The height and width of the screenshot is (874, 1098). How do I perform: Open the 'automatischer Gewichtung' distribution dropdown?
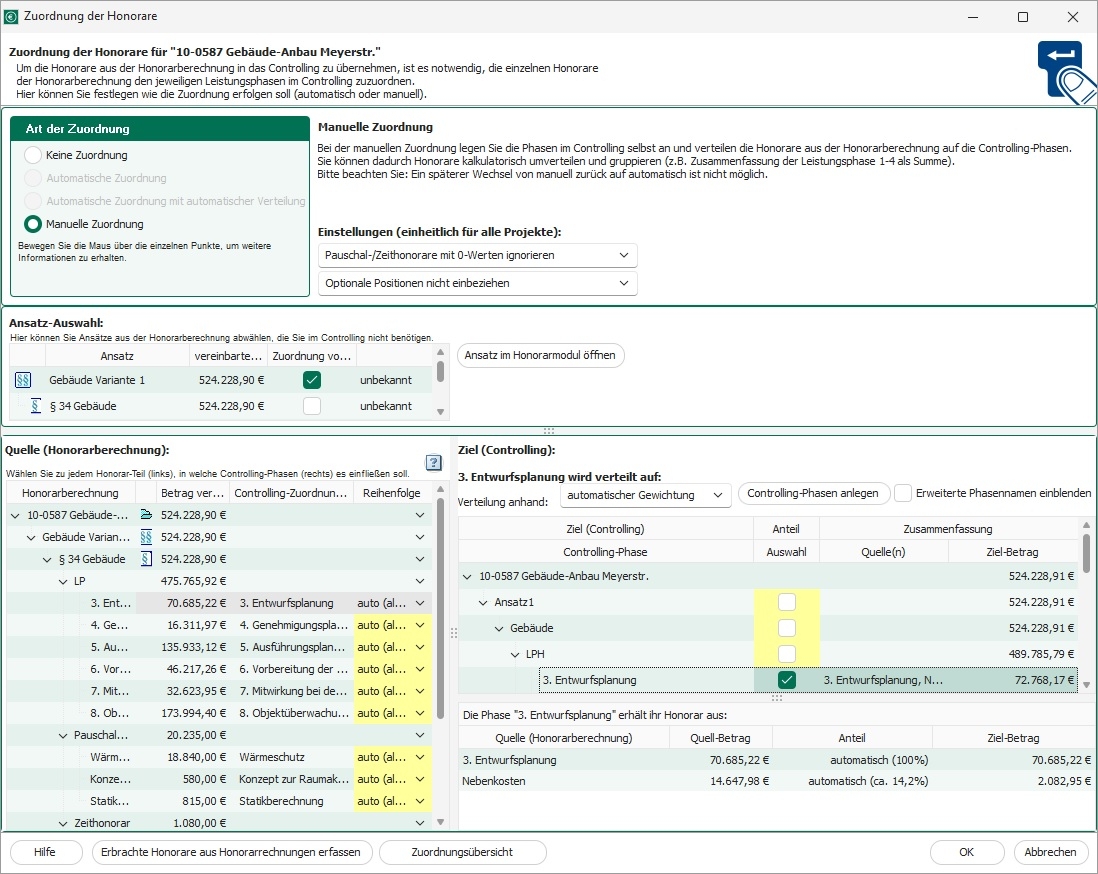tap(645, 494)
